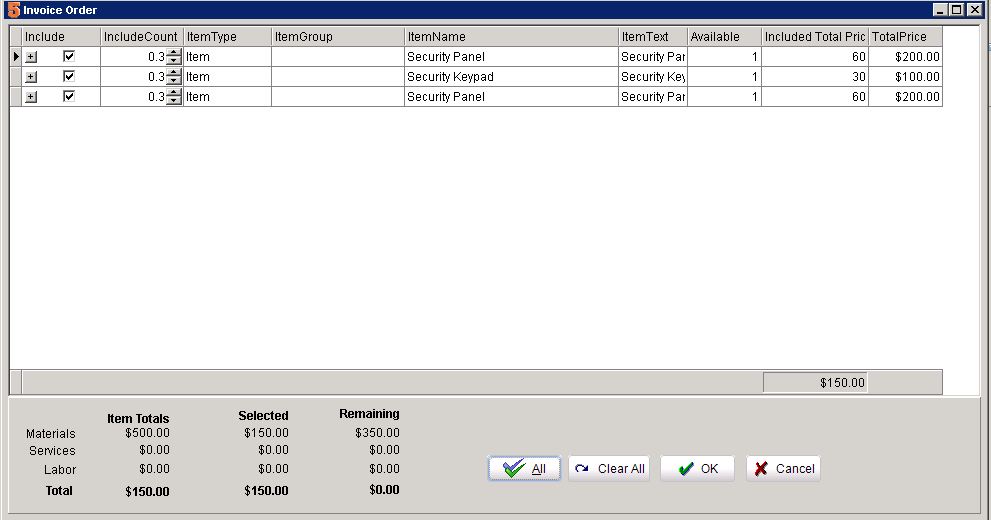Sort by Included Total Price column header
Screen dimensions: 991x520
coord(815,37)
